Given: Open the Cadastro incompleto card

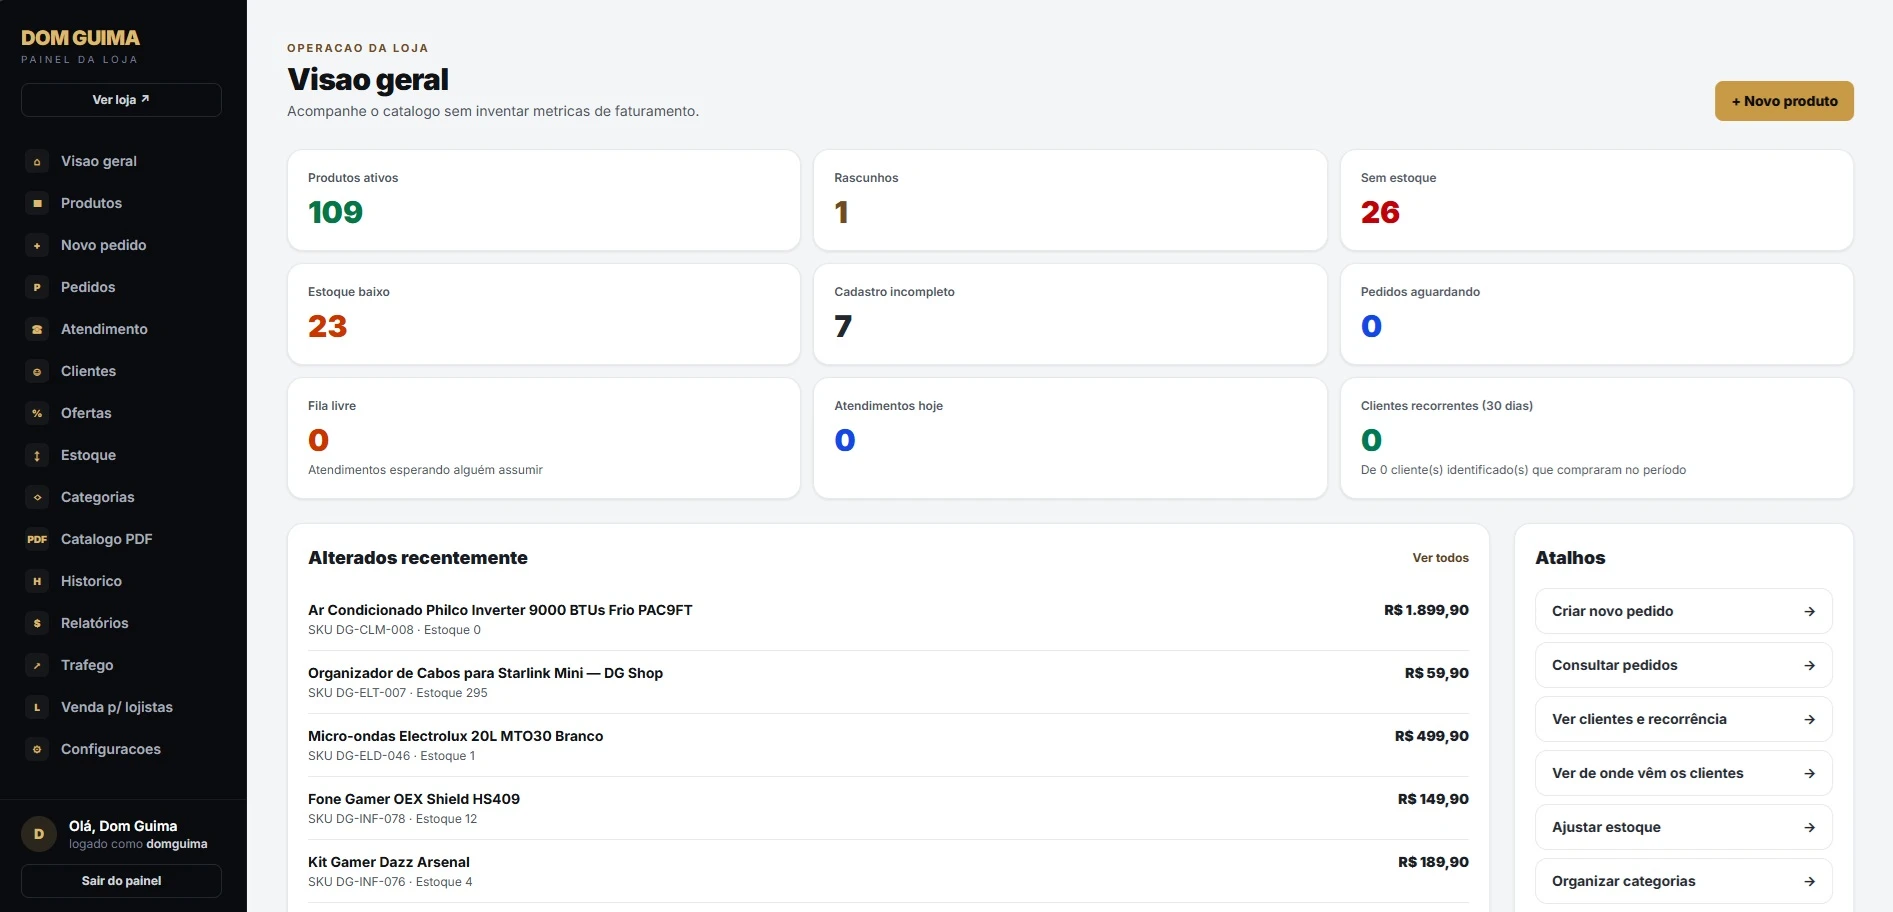Looking at the screenshot, I should pyautogui.click(x=1070, y=314).
